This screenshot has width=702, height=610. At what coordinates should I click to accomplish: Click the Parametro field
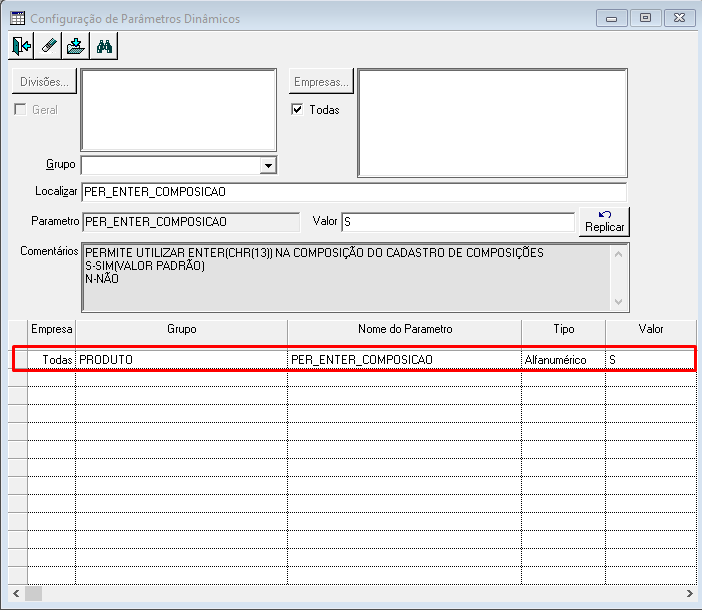(191, 222)
